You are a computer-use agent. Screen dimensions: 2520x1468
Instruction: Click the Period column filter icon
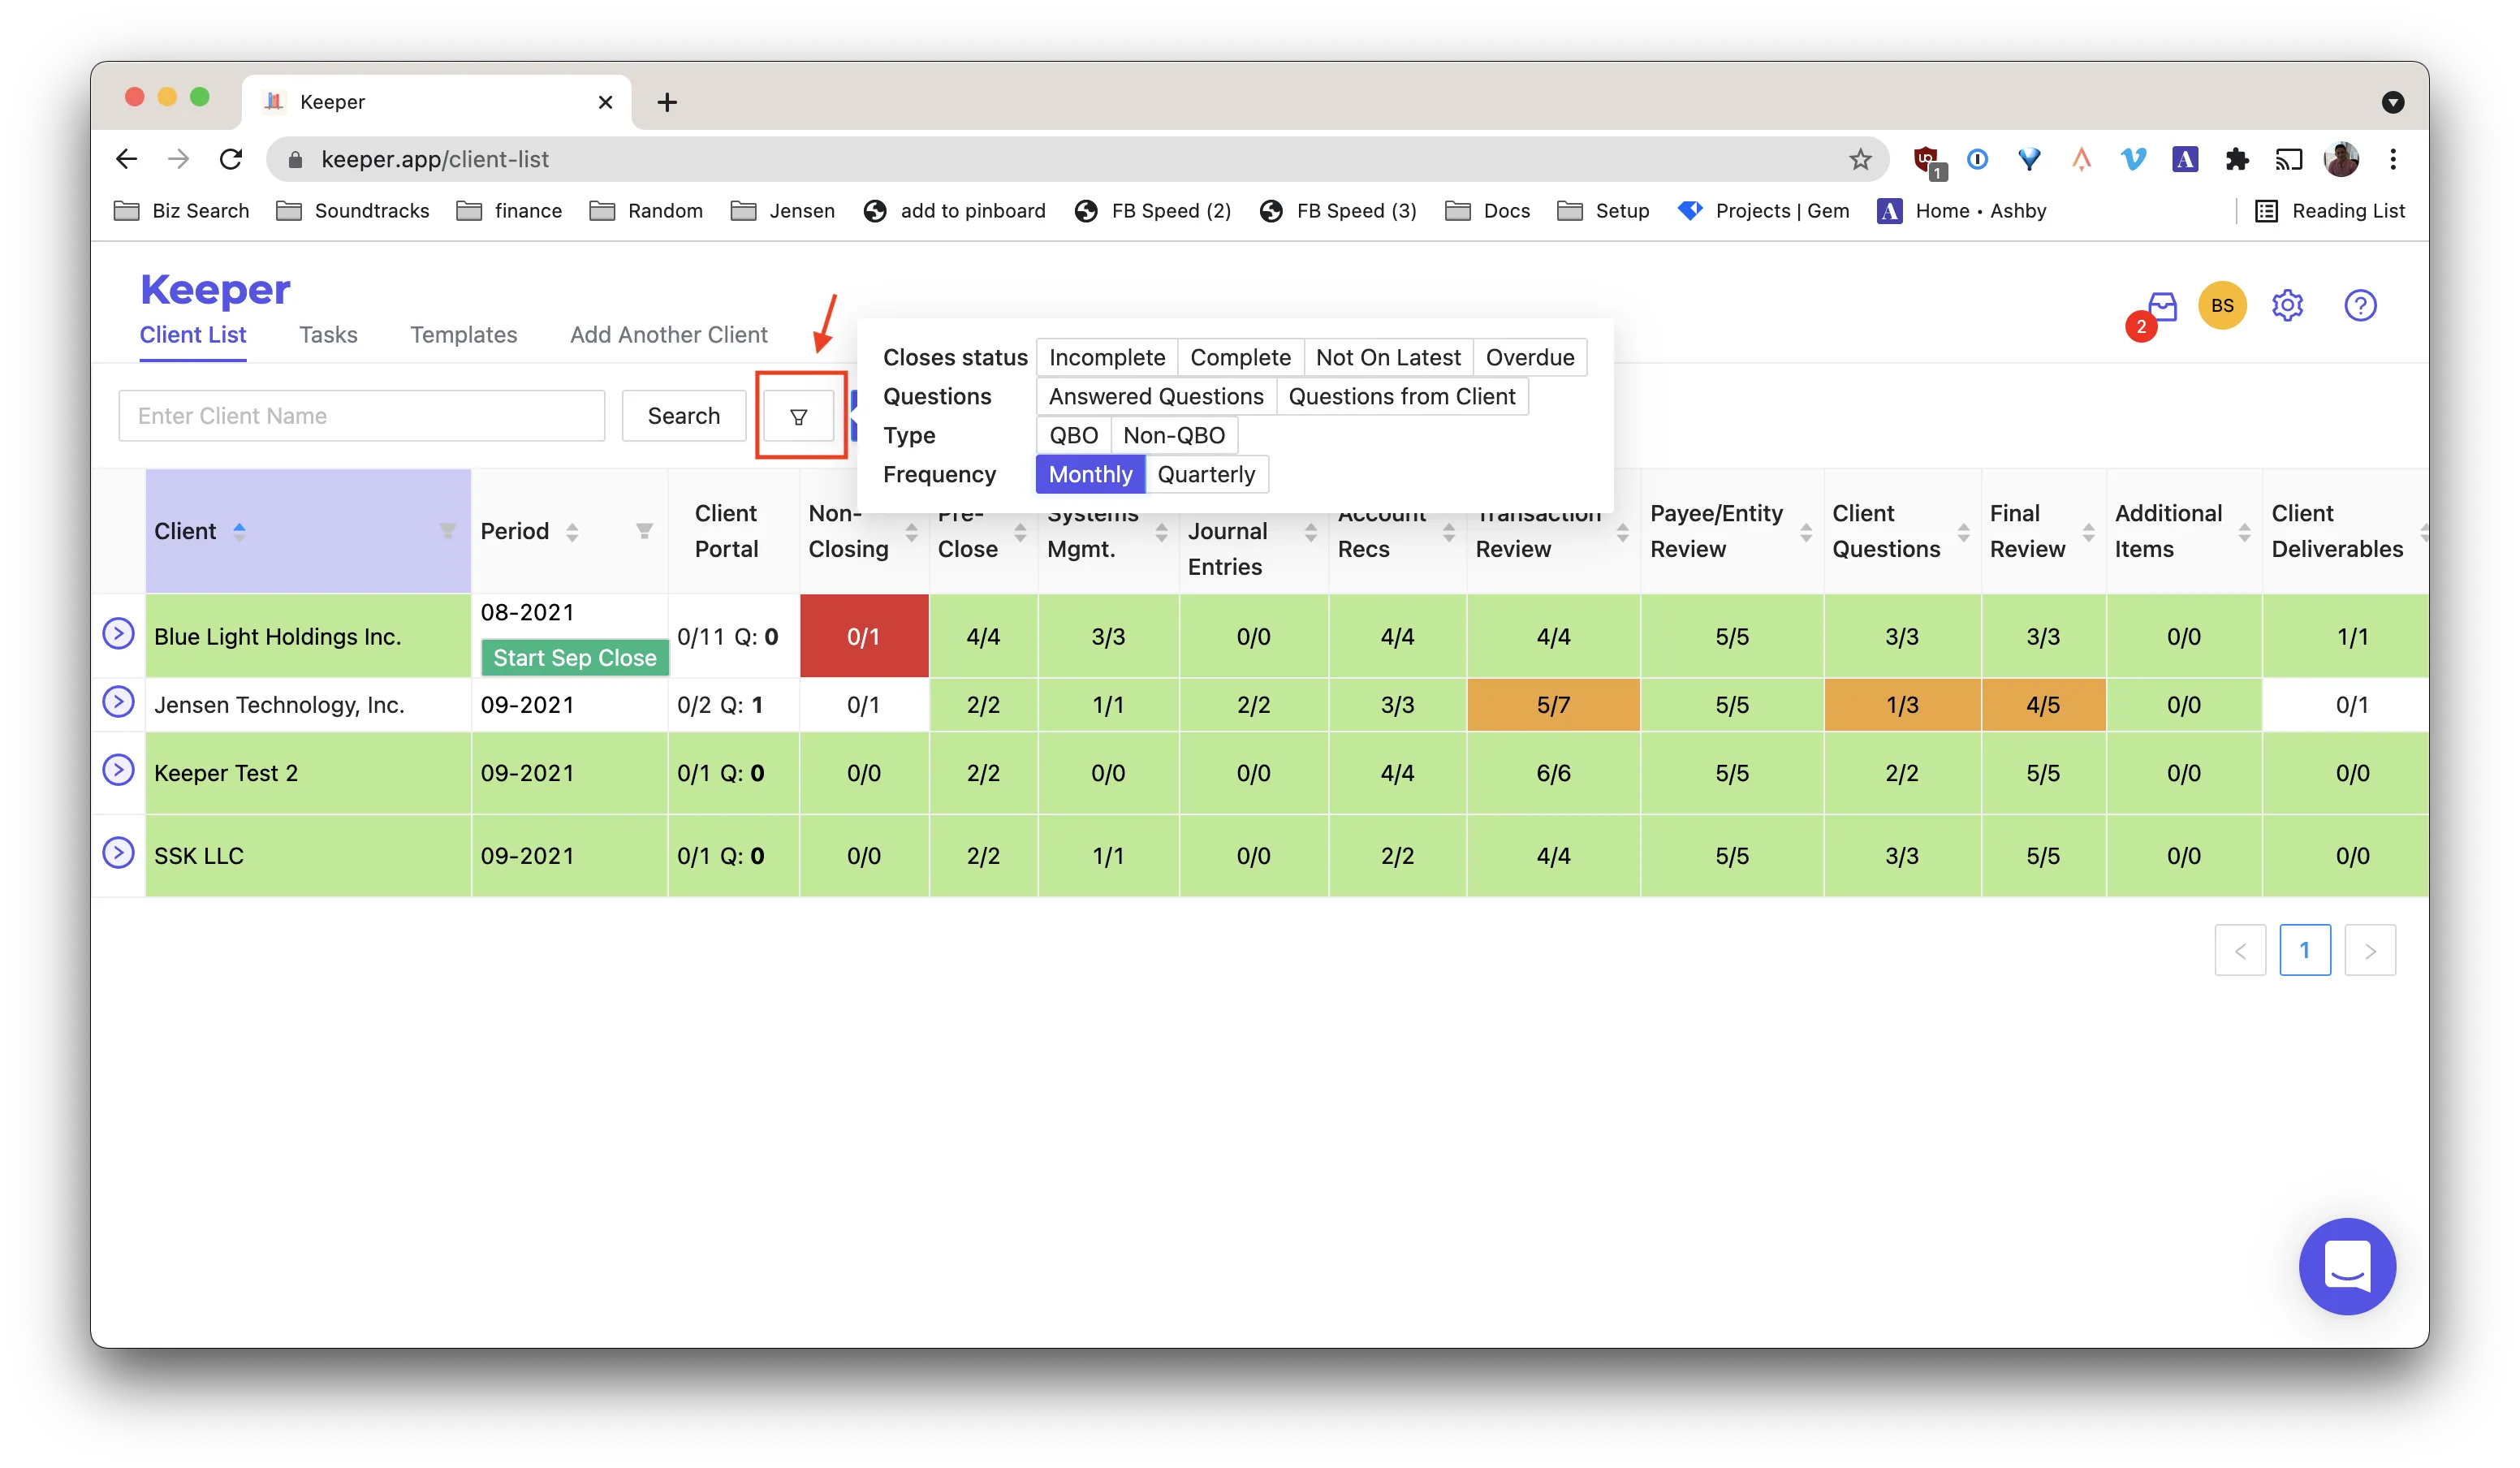click(644, 531)
